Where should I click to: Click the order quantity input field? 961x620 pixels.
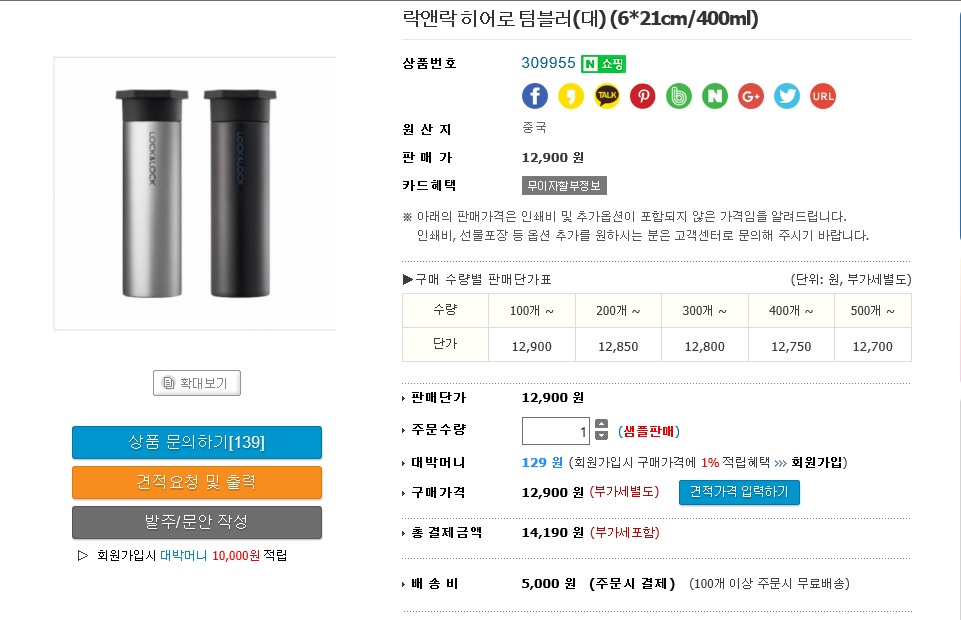(x=556, y=431)
